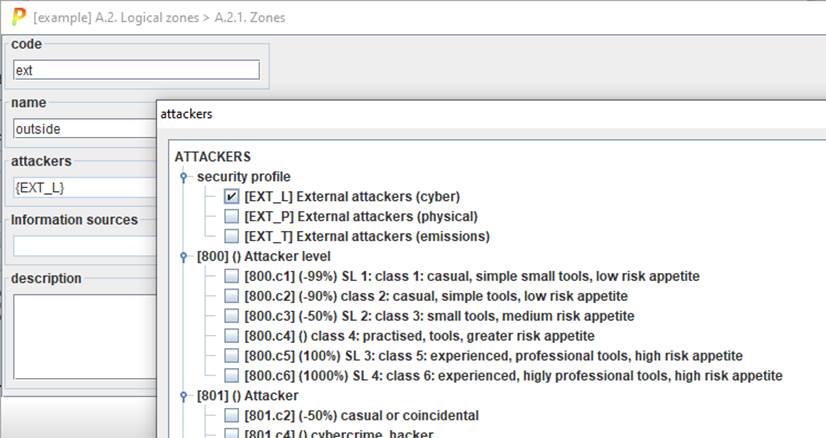Collapse the [801] Attacker node
This screenshot has width=826, height=438.
tap(184, 396)
